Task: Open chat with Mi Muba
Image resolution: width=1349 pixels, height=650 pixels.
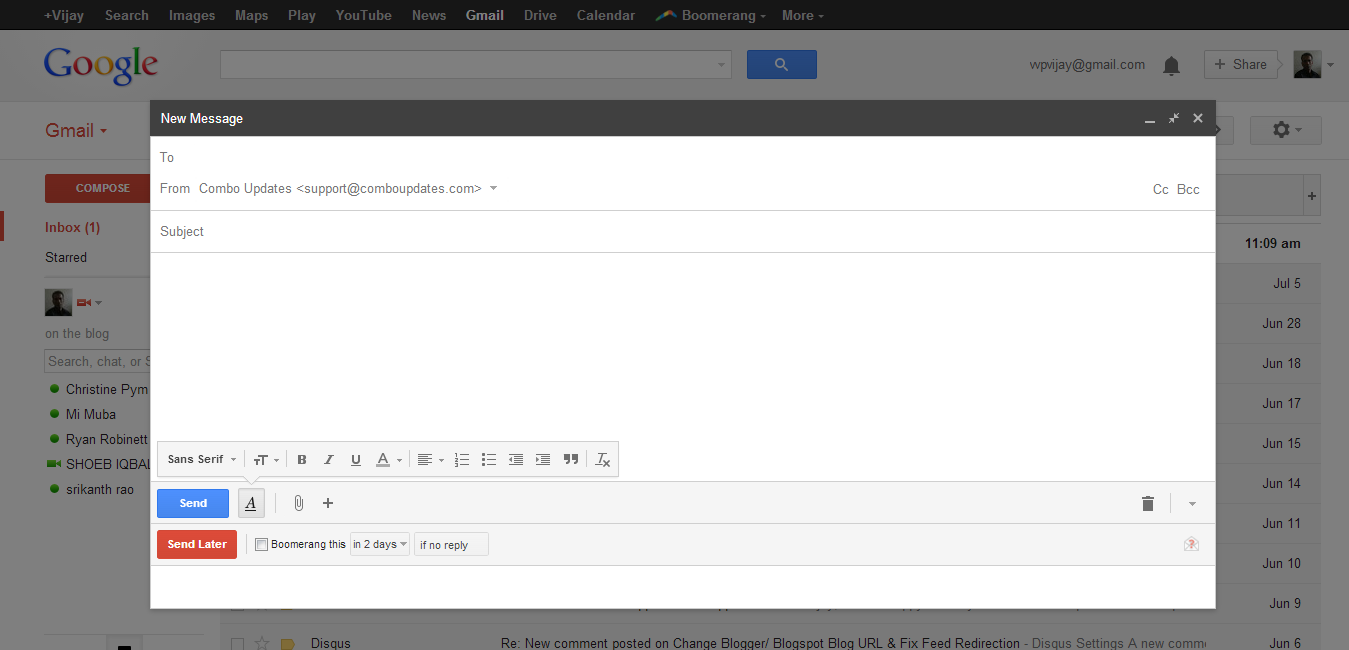Action: pyautogui.click(x=91, y=414)
